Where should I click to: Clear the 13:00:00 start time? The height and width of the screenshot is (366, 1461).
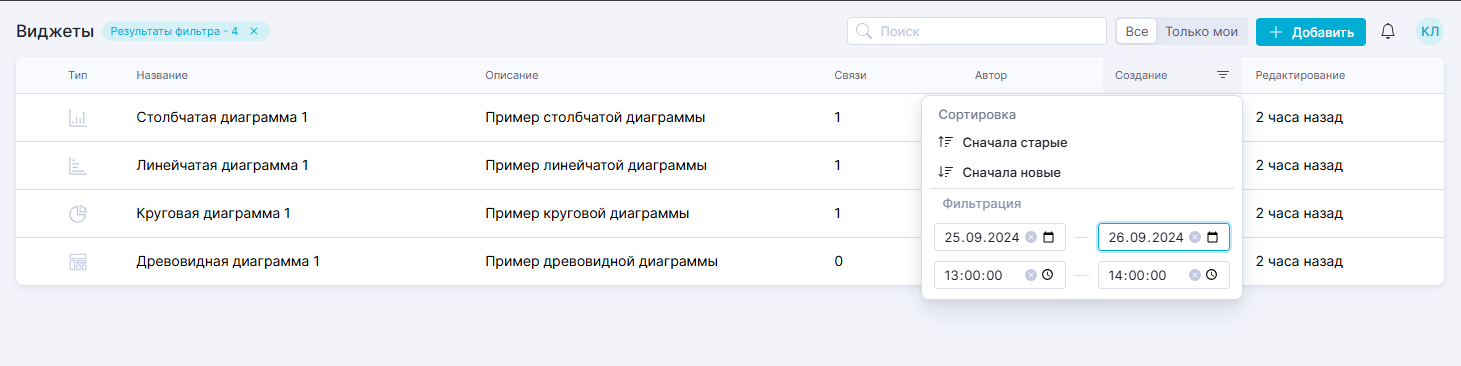1030,275
